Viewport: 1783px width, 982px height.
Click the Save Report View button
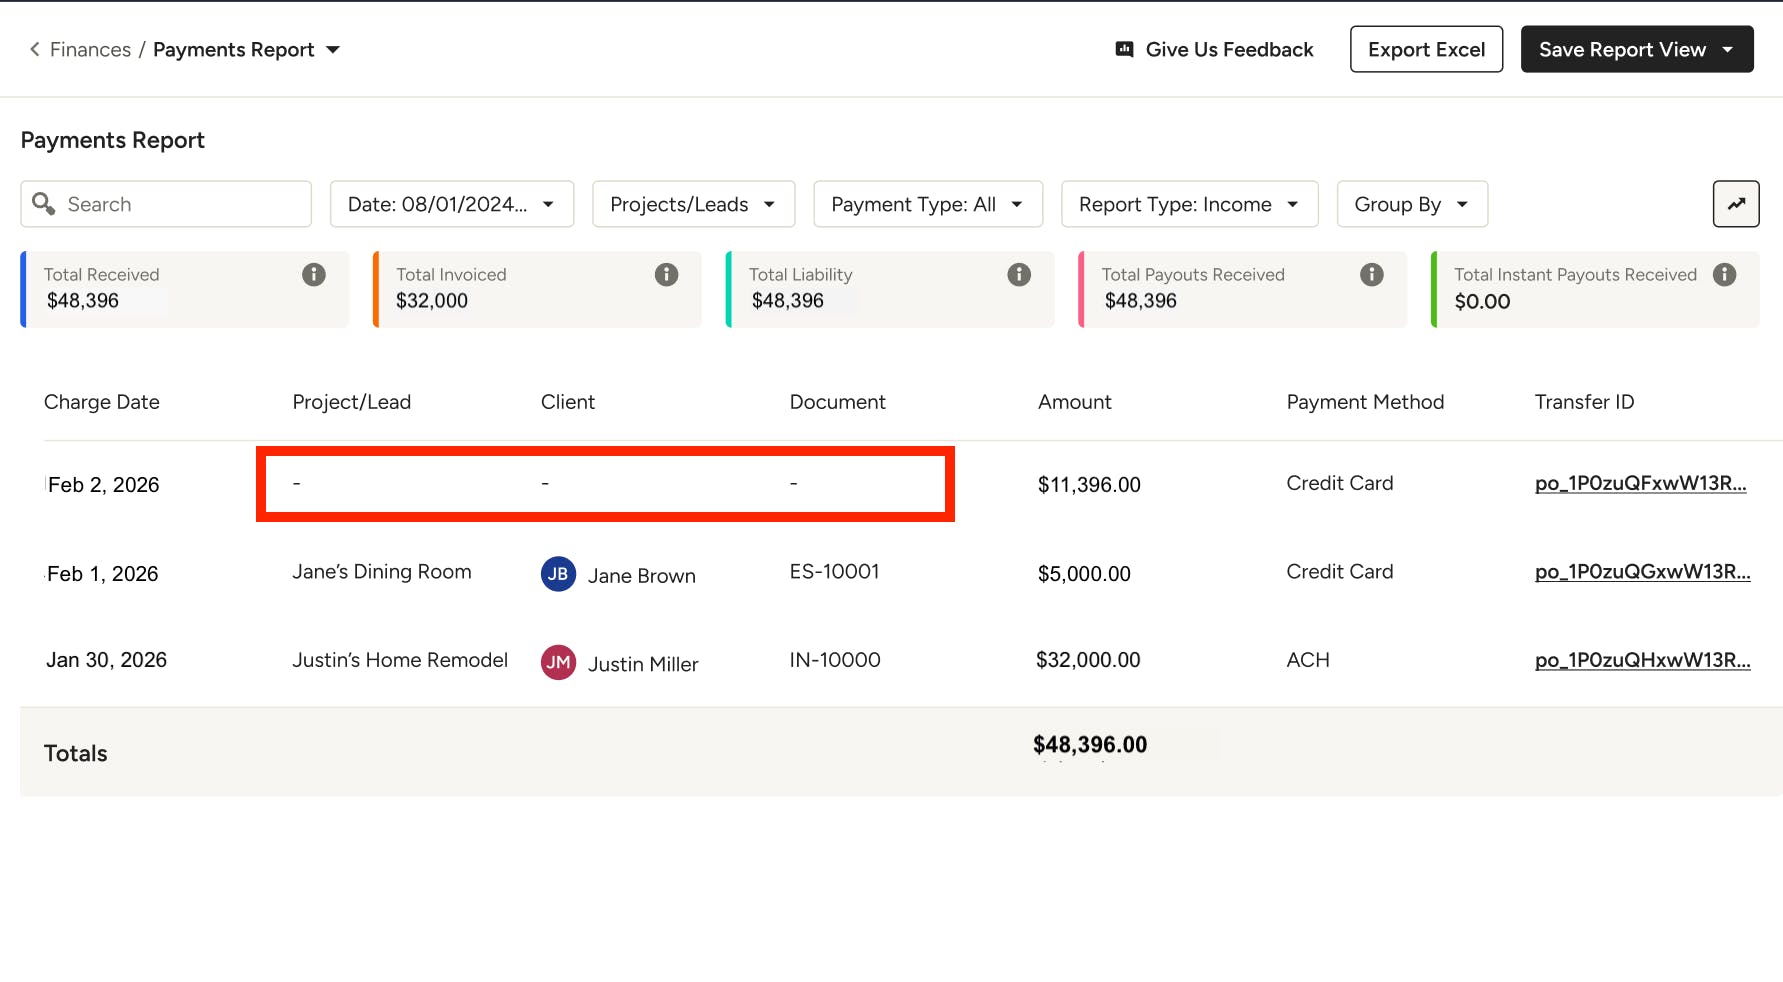(x=1637, y=49)
